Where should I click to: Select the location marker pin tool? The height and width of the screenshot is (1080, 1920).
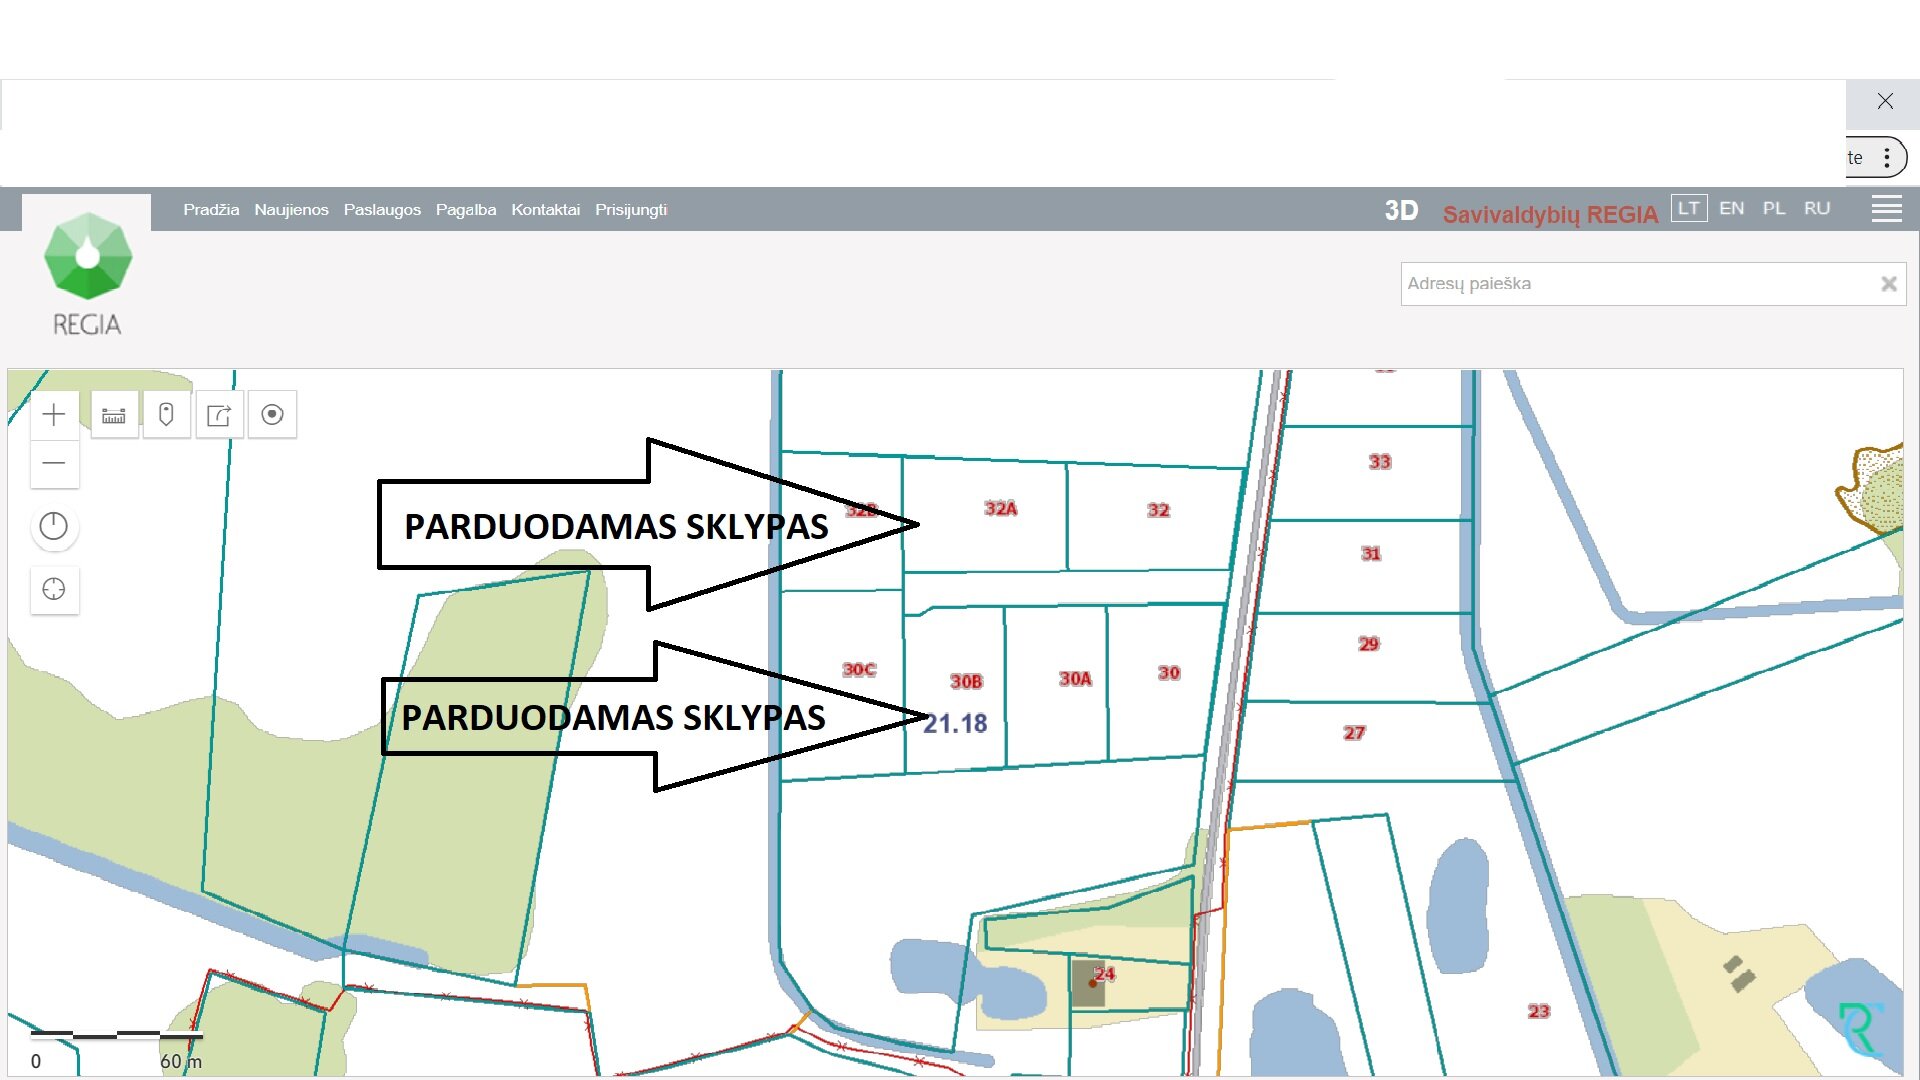166,414
